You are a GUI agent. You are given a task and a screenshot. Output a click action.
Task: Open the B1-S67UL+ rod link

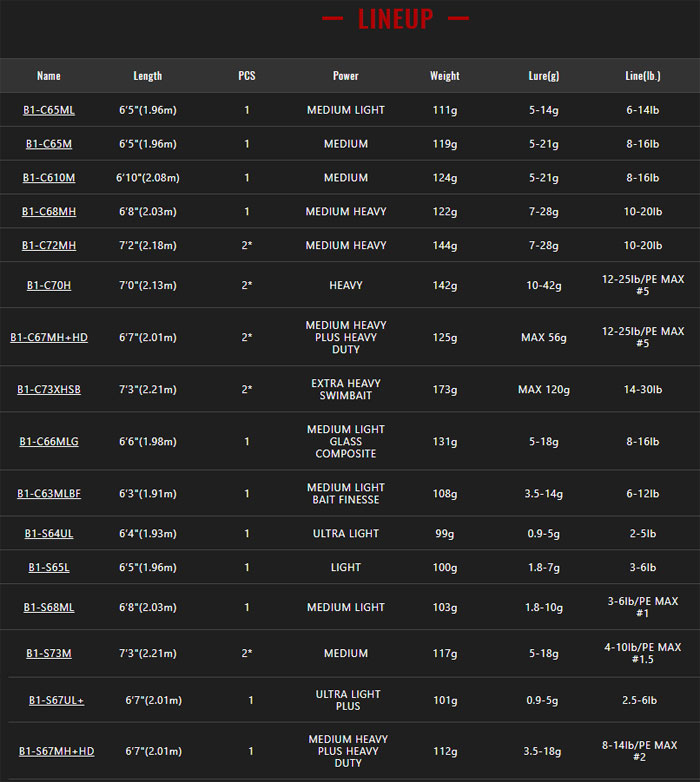pos(56,701)
